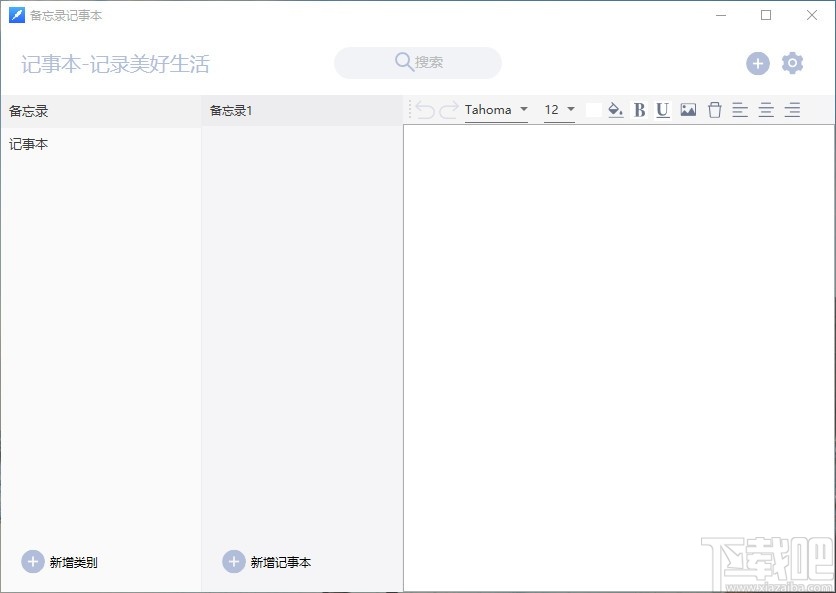
Task: Click the trash can delete icon
Action: point(714,110)
